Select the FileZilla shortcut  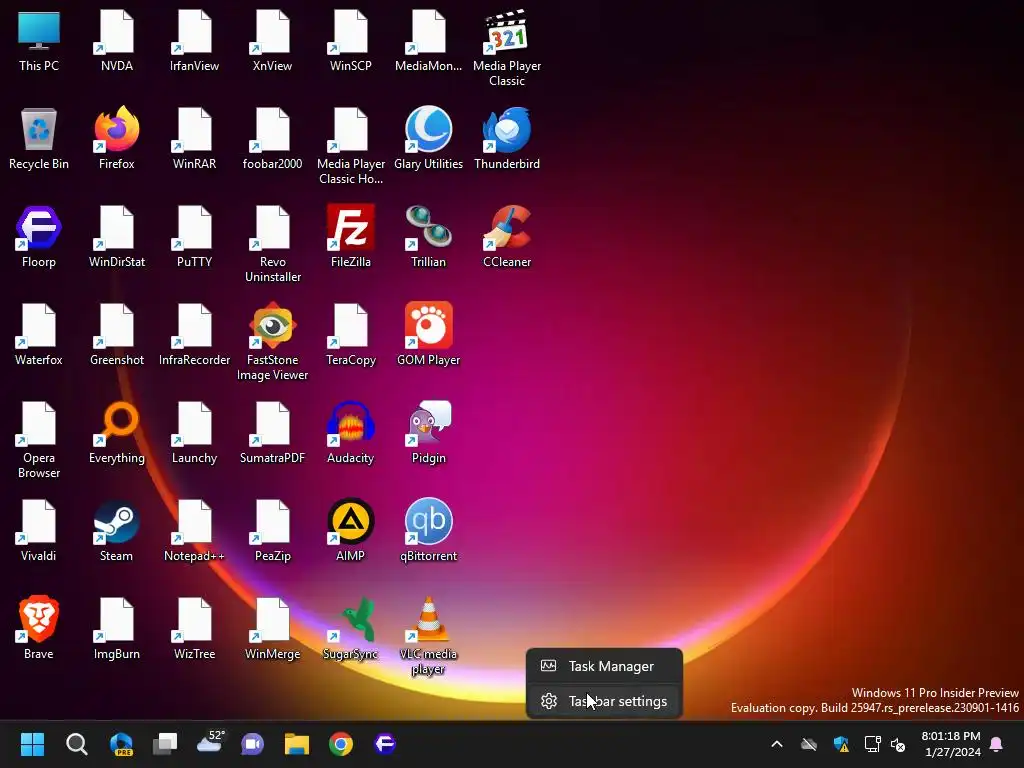351,236
